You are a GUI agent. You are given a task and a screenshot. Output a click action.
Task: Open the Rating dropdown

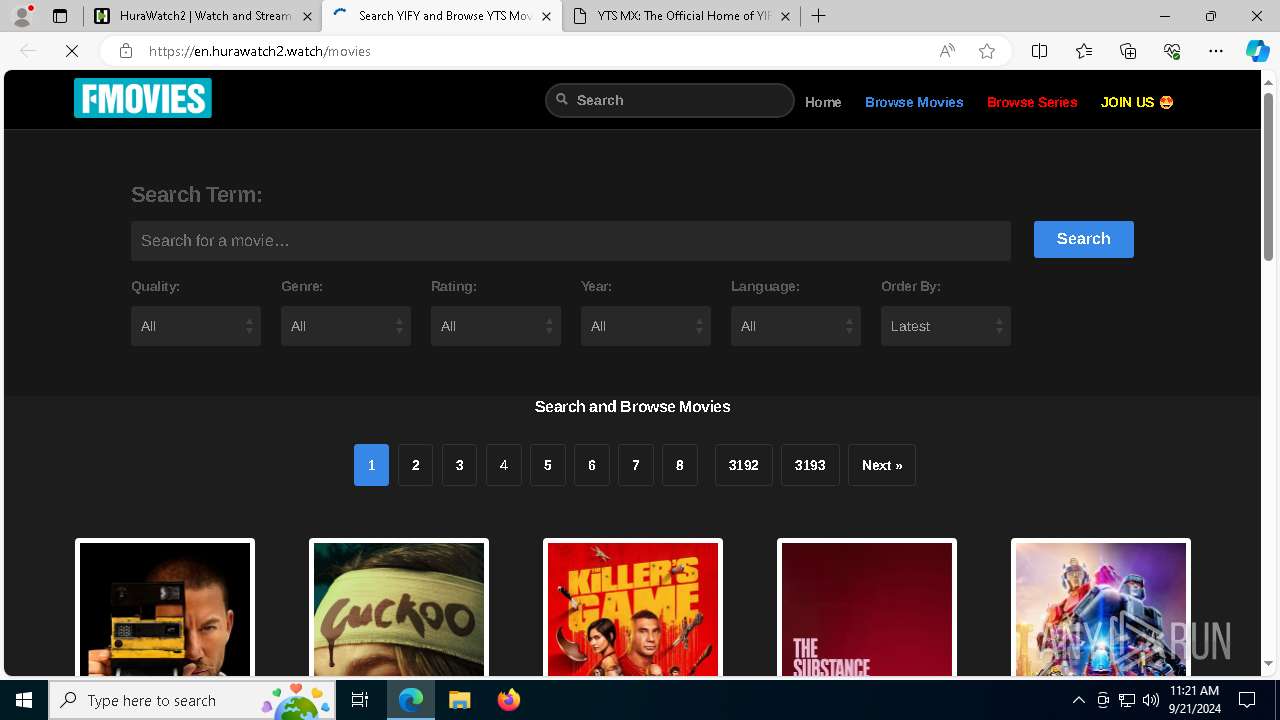496,326
